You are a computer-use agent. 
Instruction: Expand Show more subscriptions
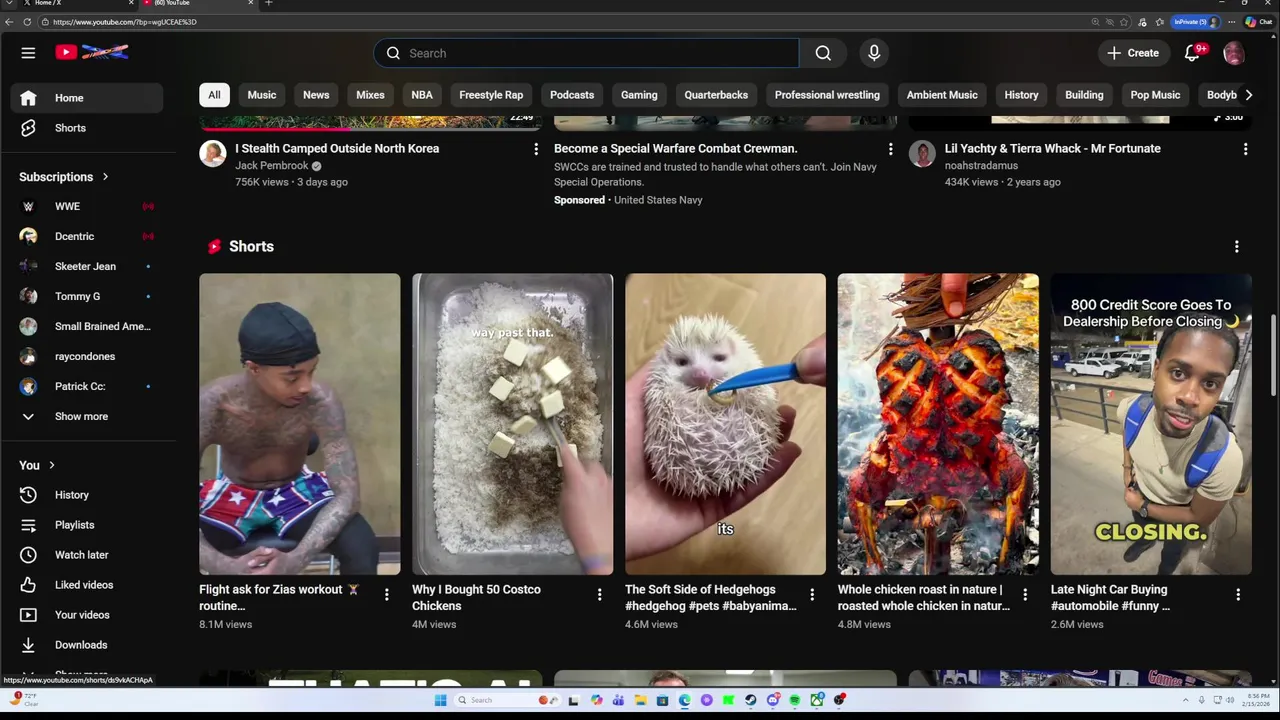pos(86,416)
